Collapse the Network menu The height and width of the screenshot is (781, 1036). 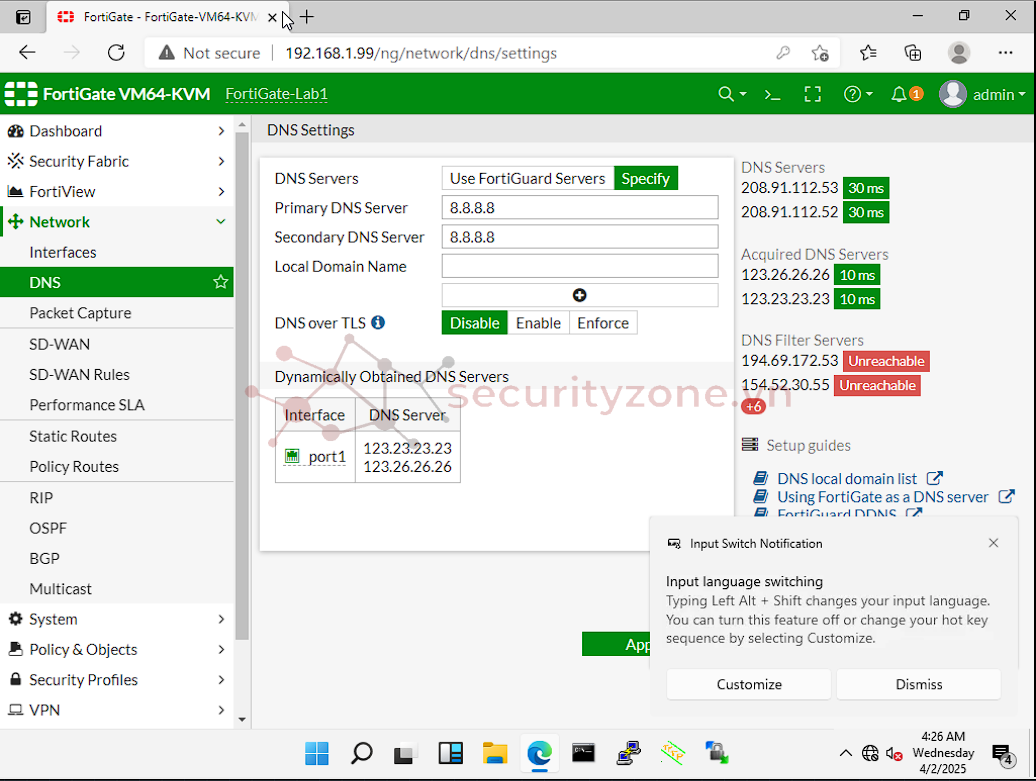click(x=117, y=222)
